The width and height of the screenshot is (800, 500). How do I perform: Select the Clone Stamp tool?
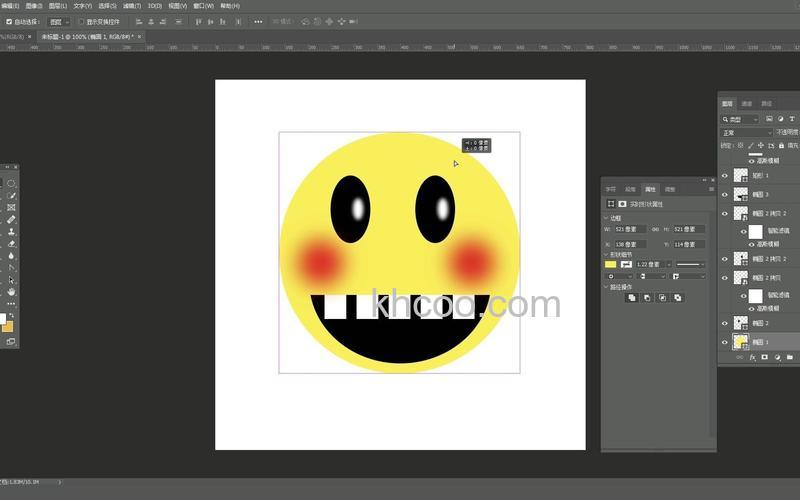[x=11, y=231]
